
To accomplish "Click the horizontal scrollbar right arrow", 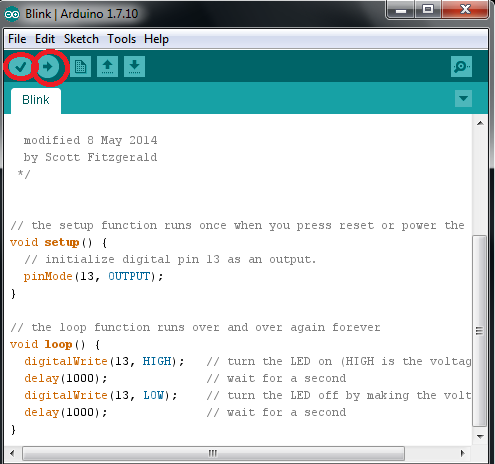I will tap(463, 453).
